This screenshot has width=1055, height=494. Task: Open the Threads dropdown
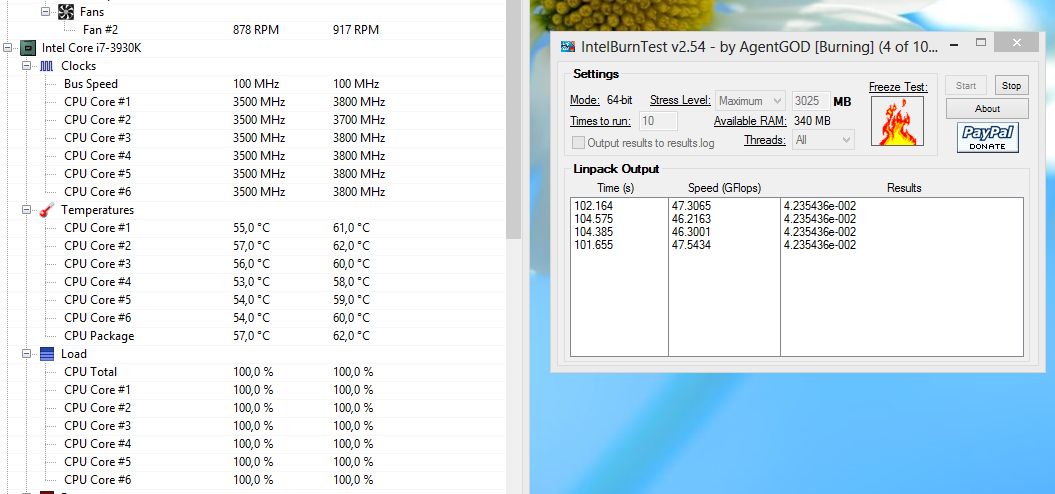tap(824, 140)
